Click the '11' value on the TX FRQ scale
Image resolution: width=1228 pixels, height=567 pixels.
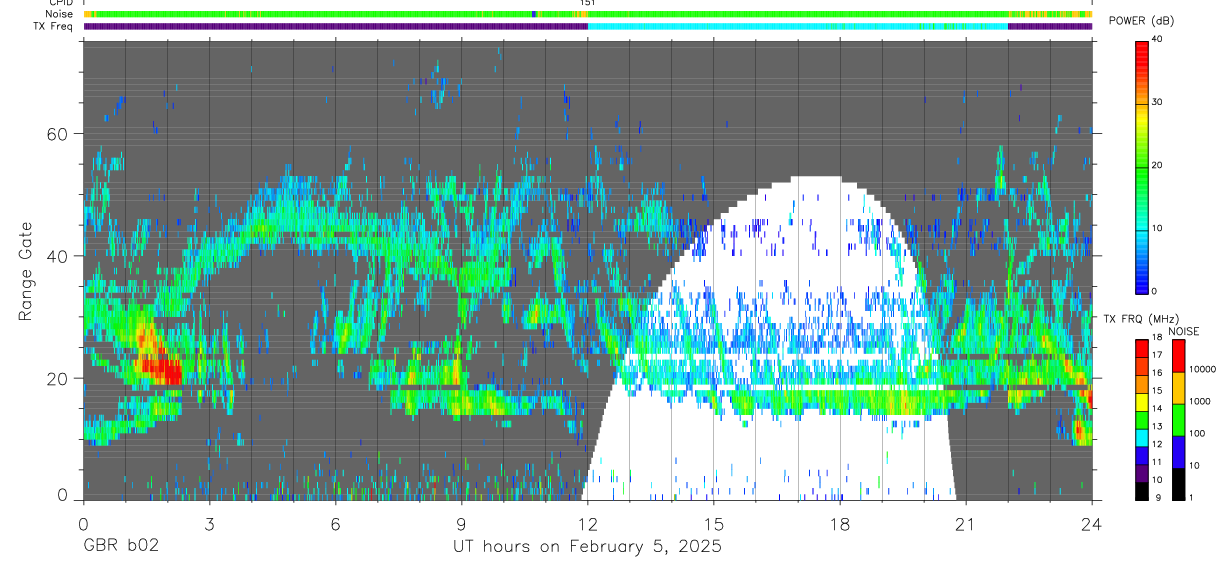click(1157, 462)
